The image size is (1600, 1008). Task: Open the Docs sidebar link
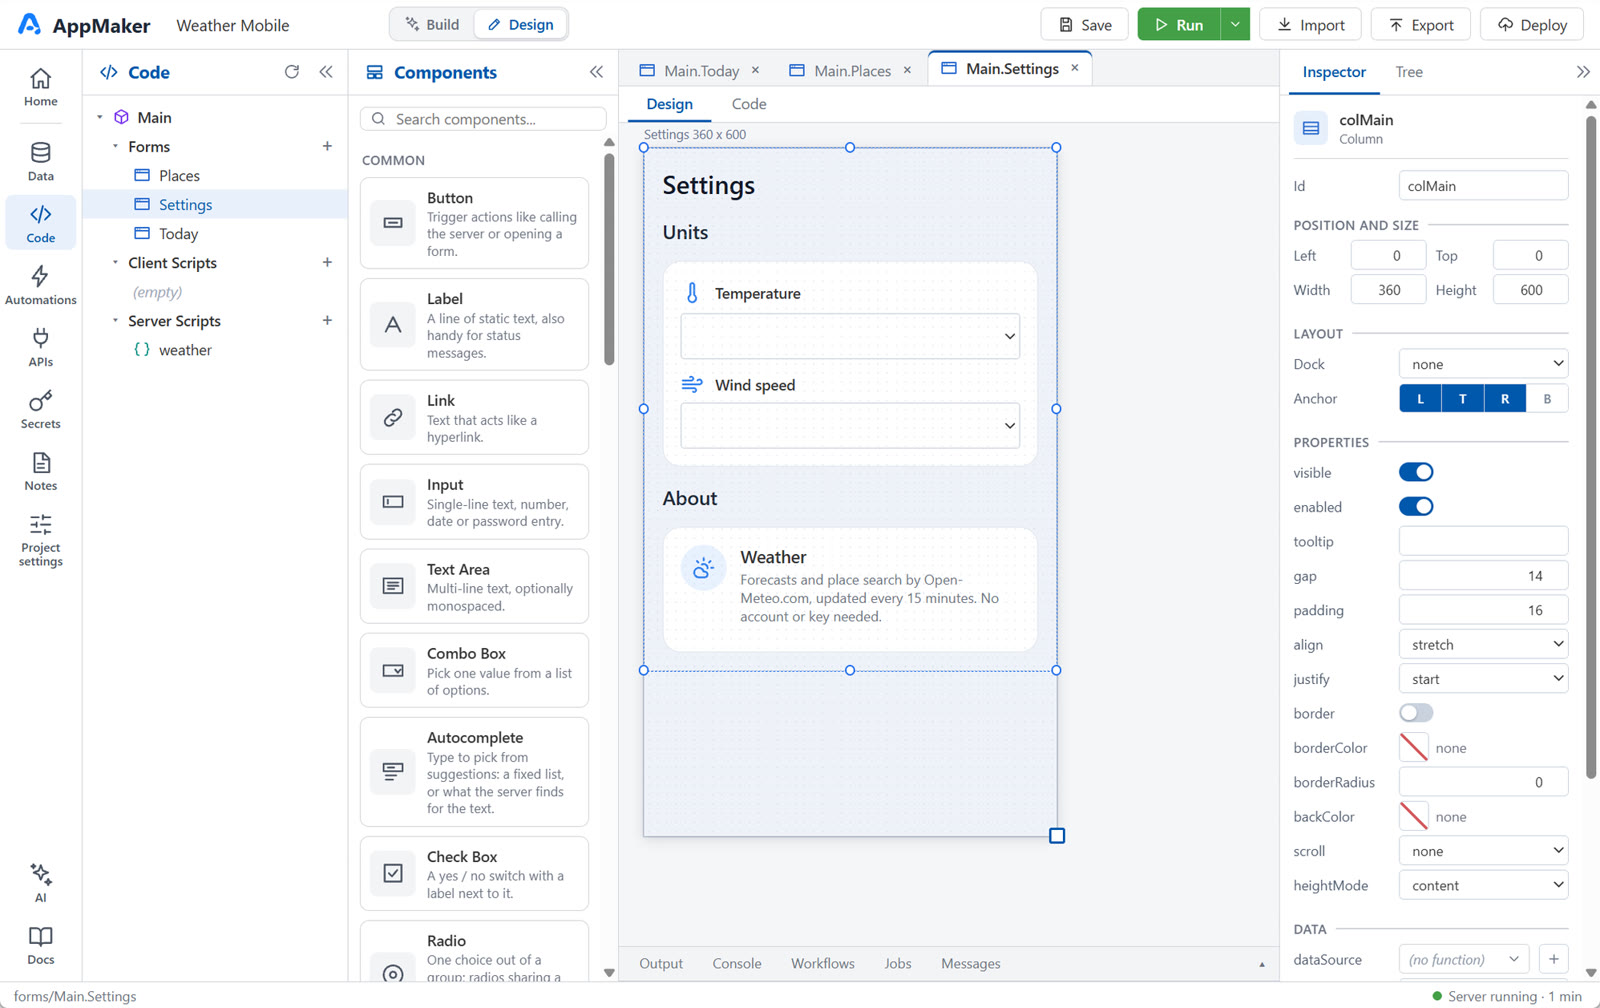[40, 945]
